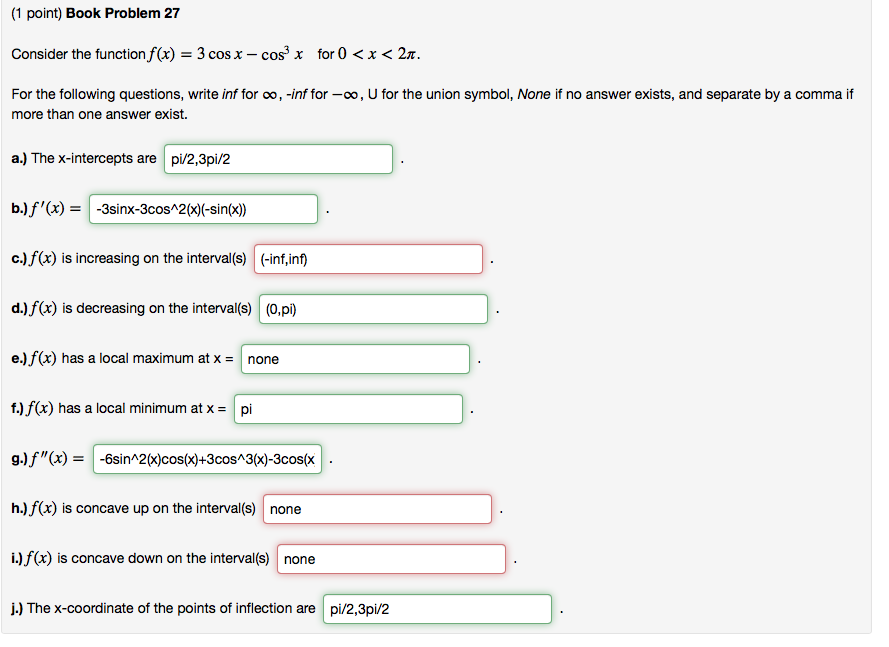Click the decreasing intervals field showing (0,pi)
Image resolution: width=889 pixels, height=647 pixels.
372,308
